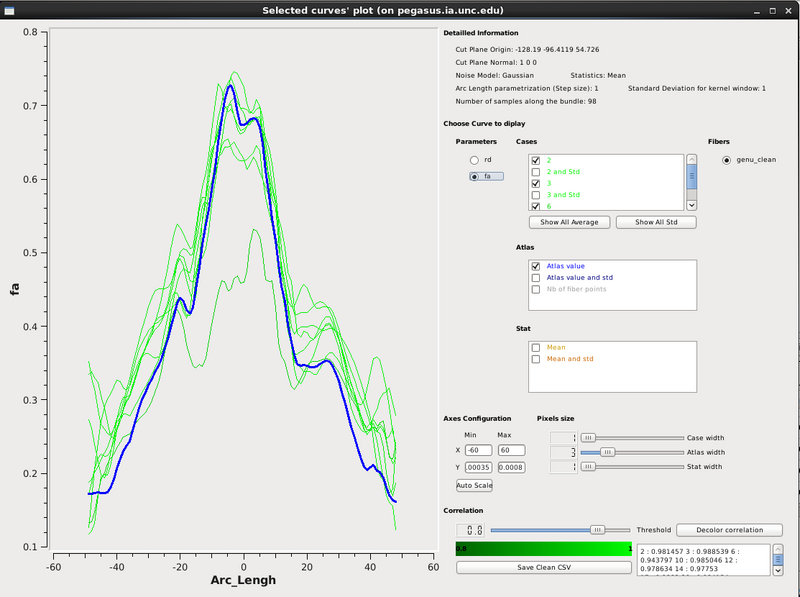
Task: Click Auto Scale for axes
Action: 474,485
